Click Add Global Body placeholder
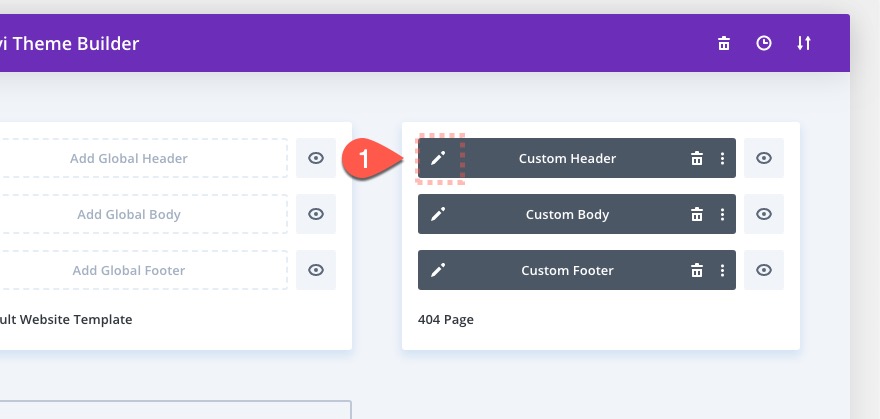The height and width of the screenshot is (419, 880). 144,214
